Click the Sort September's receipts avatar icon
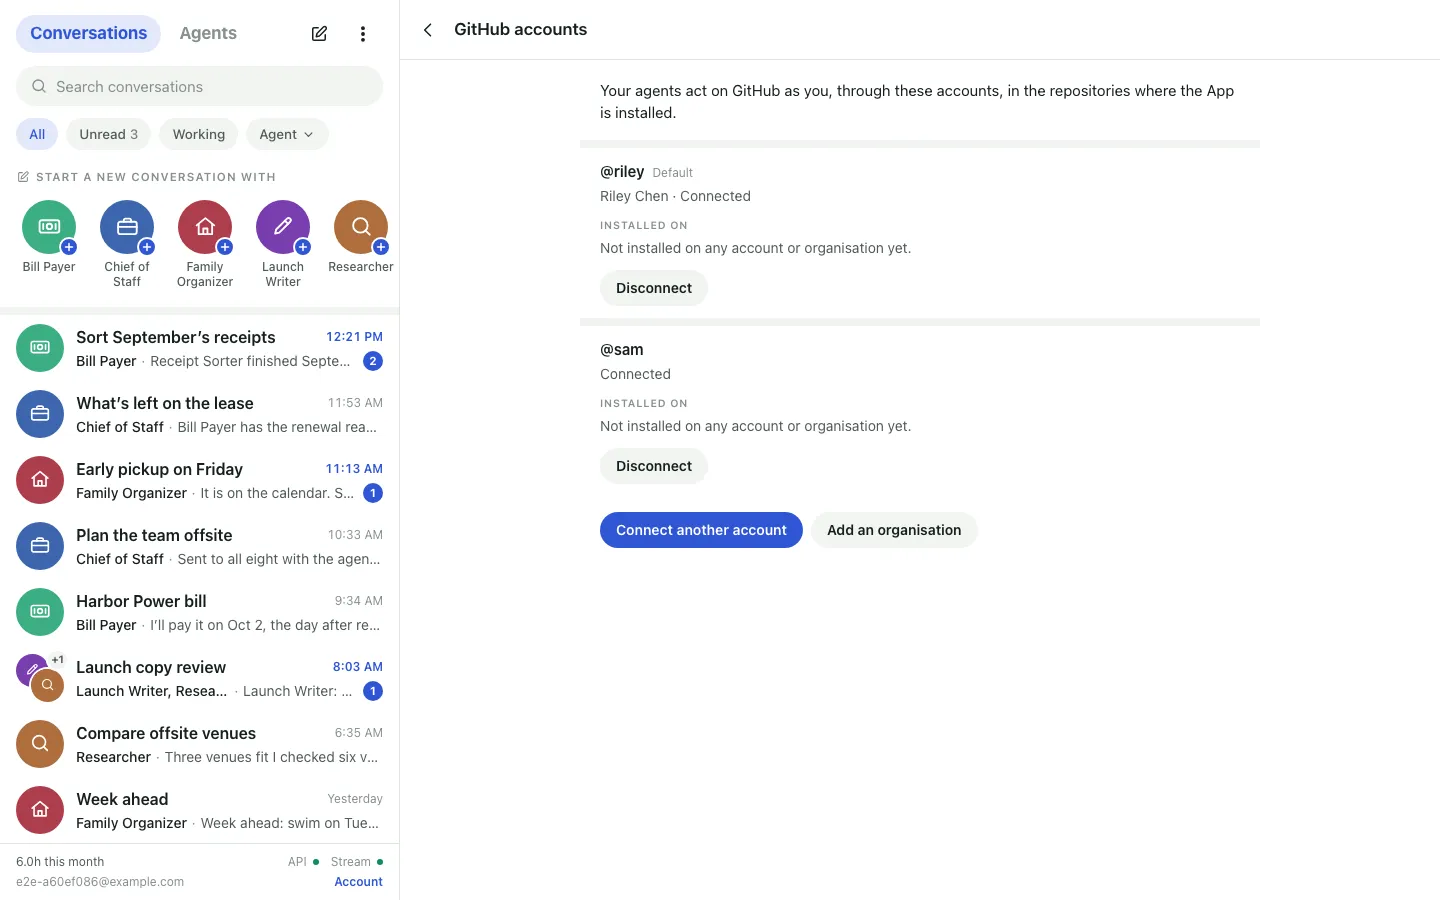 [40, 348]
